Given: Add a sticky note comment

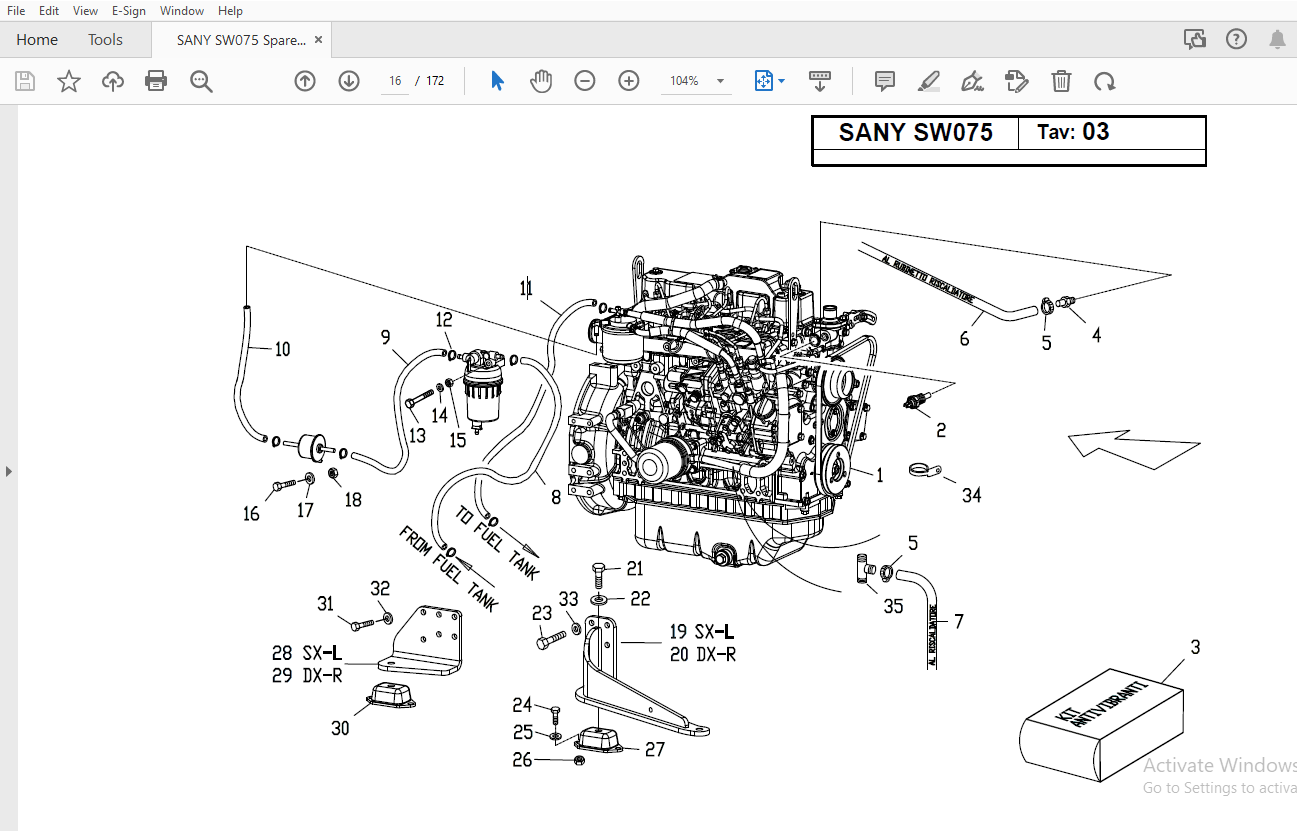Looking at the screenshot, I should click(x=885, y=81).
